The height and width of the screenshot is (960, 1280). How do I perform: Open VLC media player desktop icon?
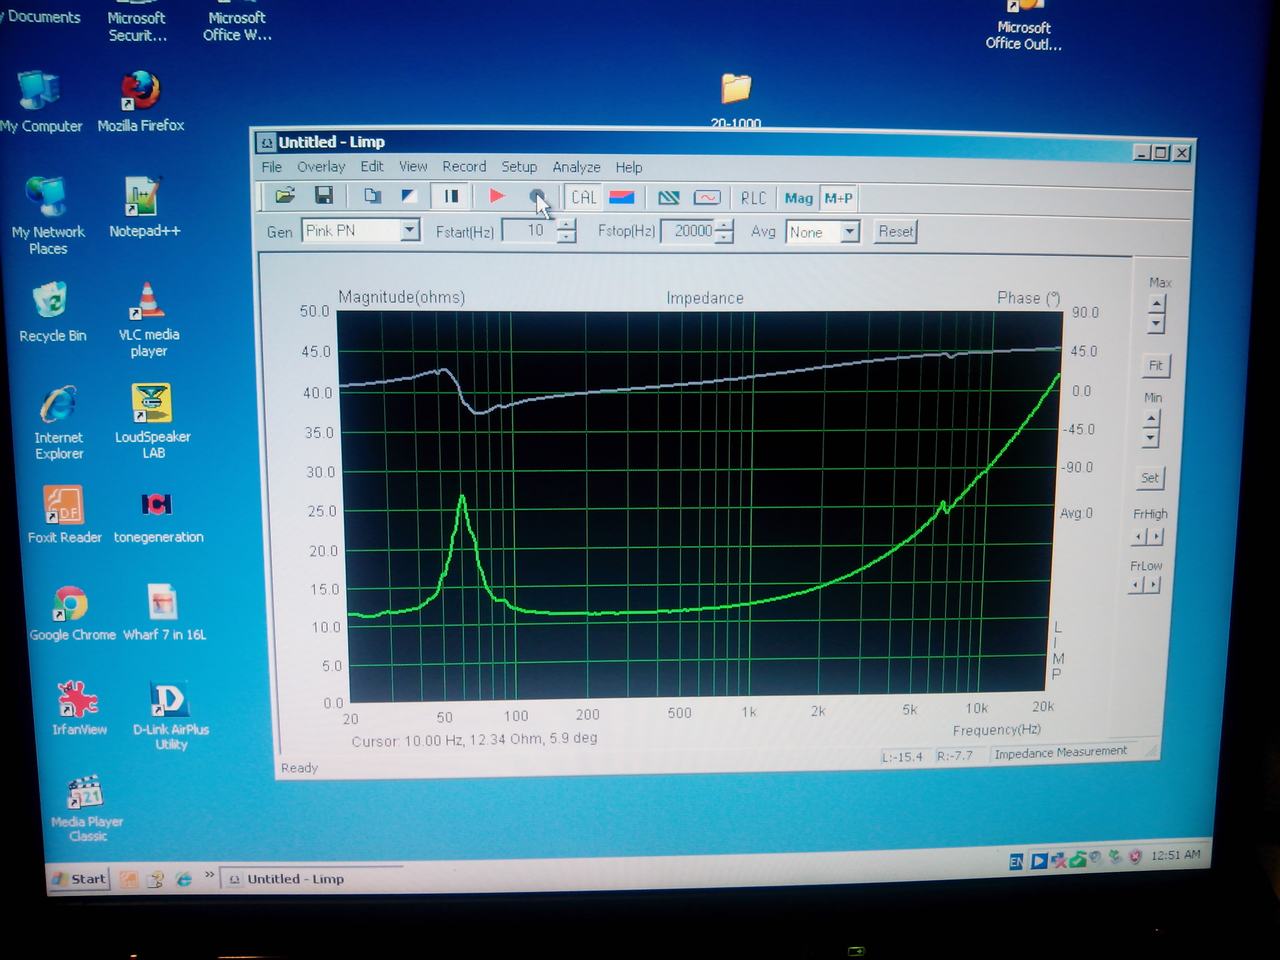point(148,319)
